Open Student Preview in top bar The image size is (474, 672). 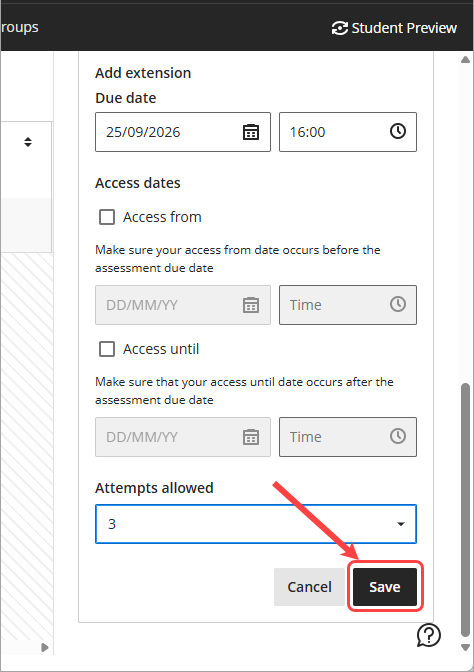394,28
